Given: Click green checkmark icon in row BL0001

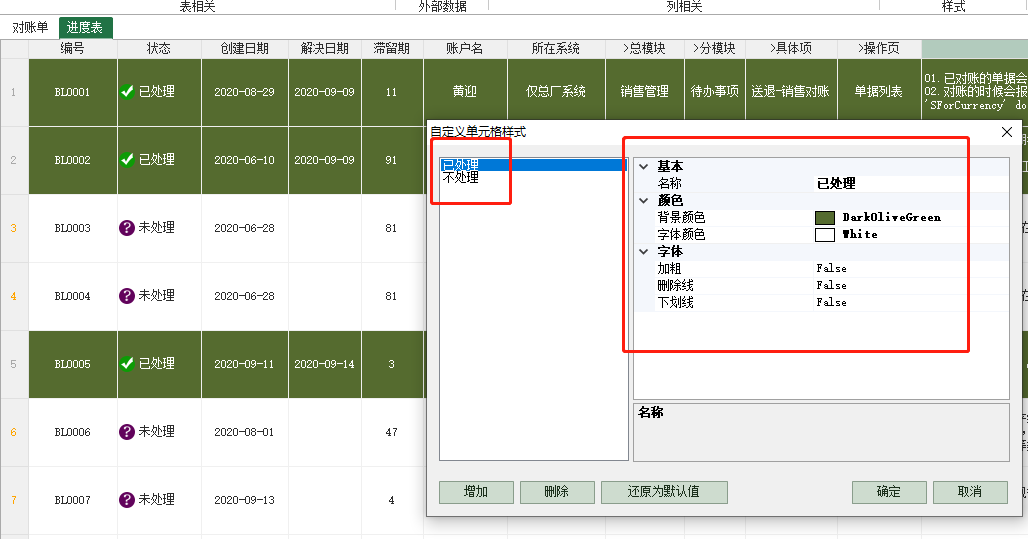Looking at the screenshot, I should (127, 92).
